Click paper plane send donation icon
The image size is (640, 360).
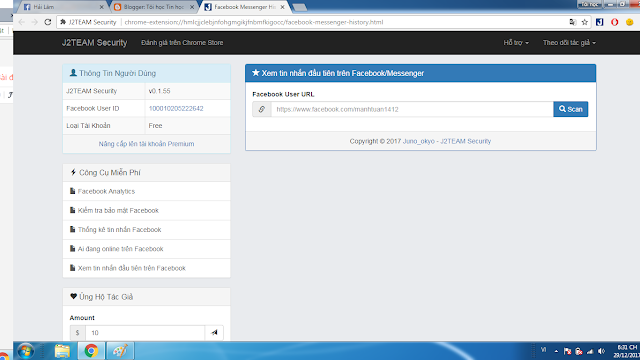tap(214, 333)
